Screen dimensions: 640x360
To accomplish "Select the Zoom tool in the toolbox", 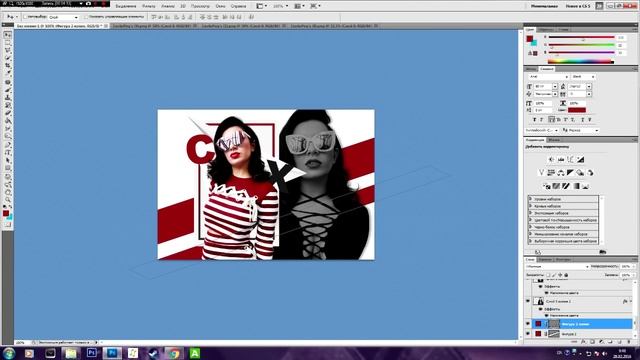I will pos(7,200).
